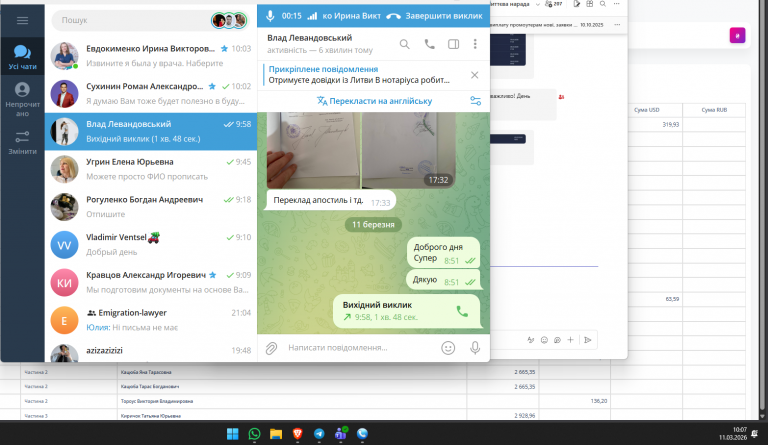Open the Teams apps grid icon
This screenshot has width=768, height=445.
590,4
